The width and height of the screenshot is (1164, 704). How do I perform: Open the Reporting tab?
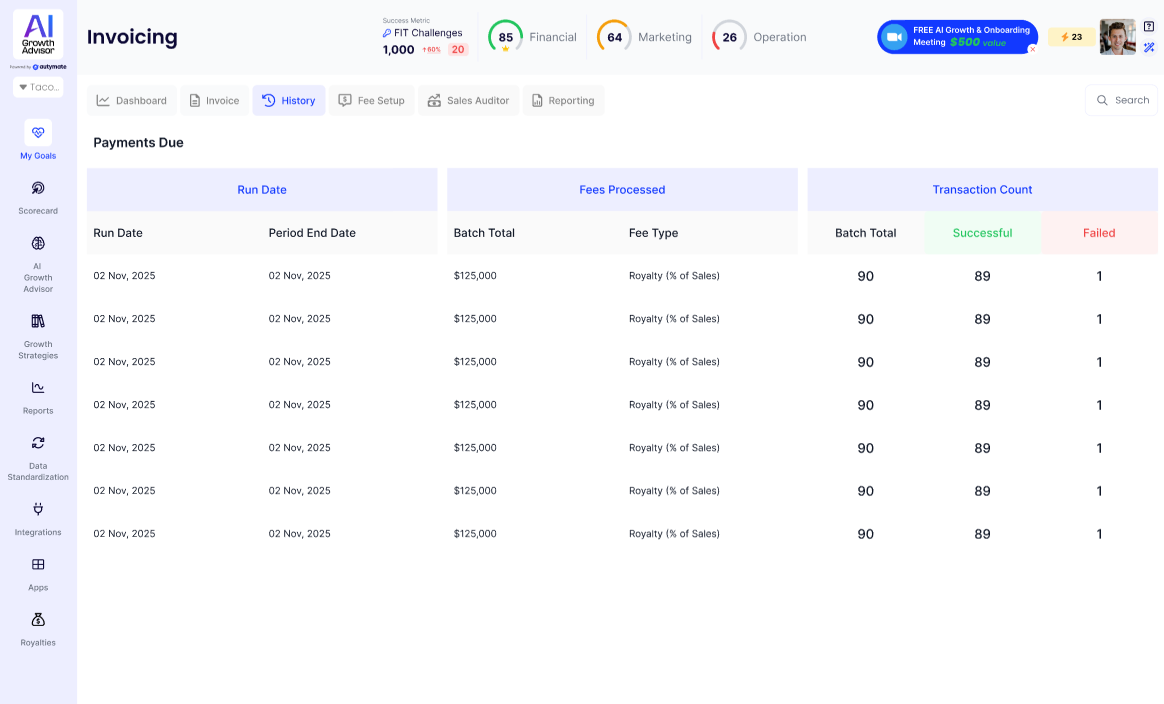pos(562,101)
